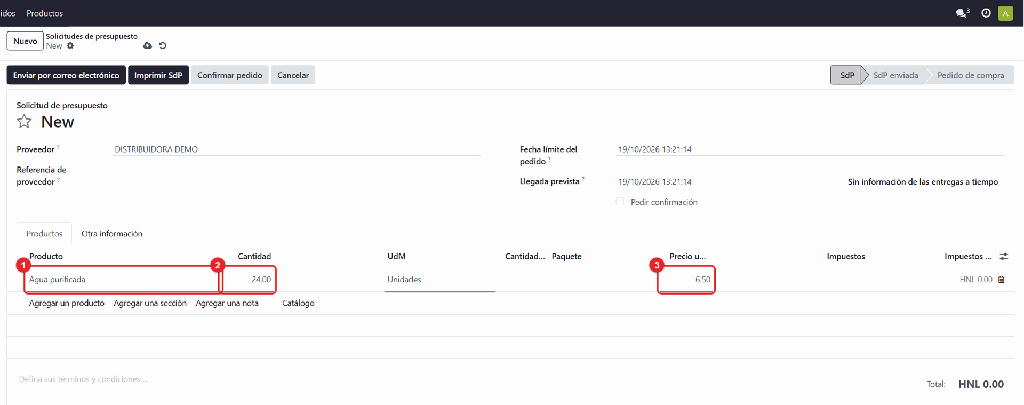The width and height of the screenshot is (1024, 405).
Task: Click the Cantidad column header
Action: coord(254,256)
